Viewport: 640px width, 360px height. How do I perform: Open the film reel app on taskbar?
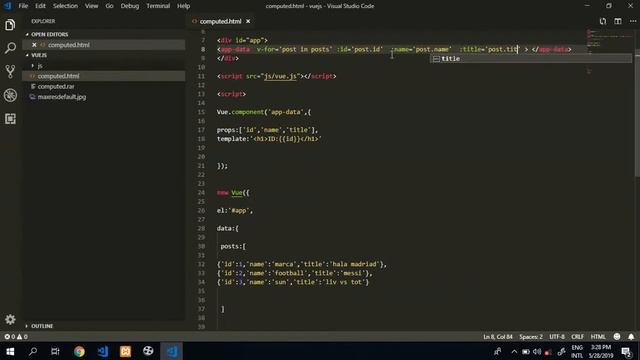click(x=148, y=351)
